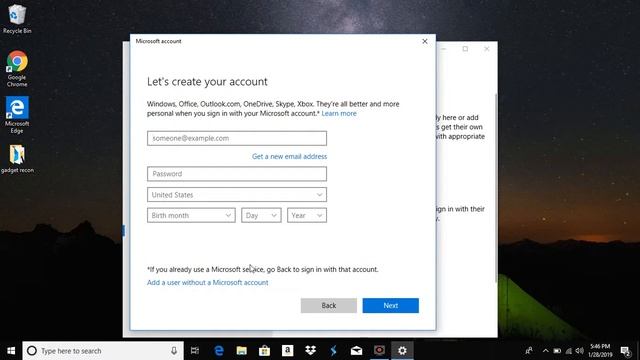Go Back in the account dialog
640x360 pixels.
tap(329, 305)
